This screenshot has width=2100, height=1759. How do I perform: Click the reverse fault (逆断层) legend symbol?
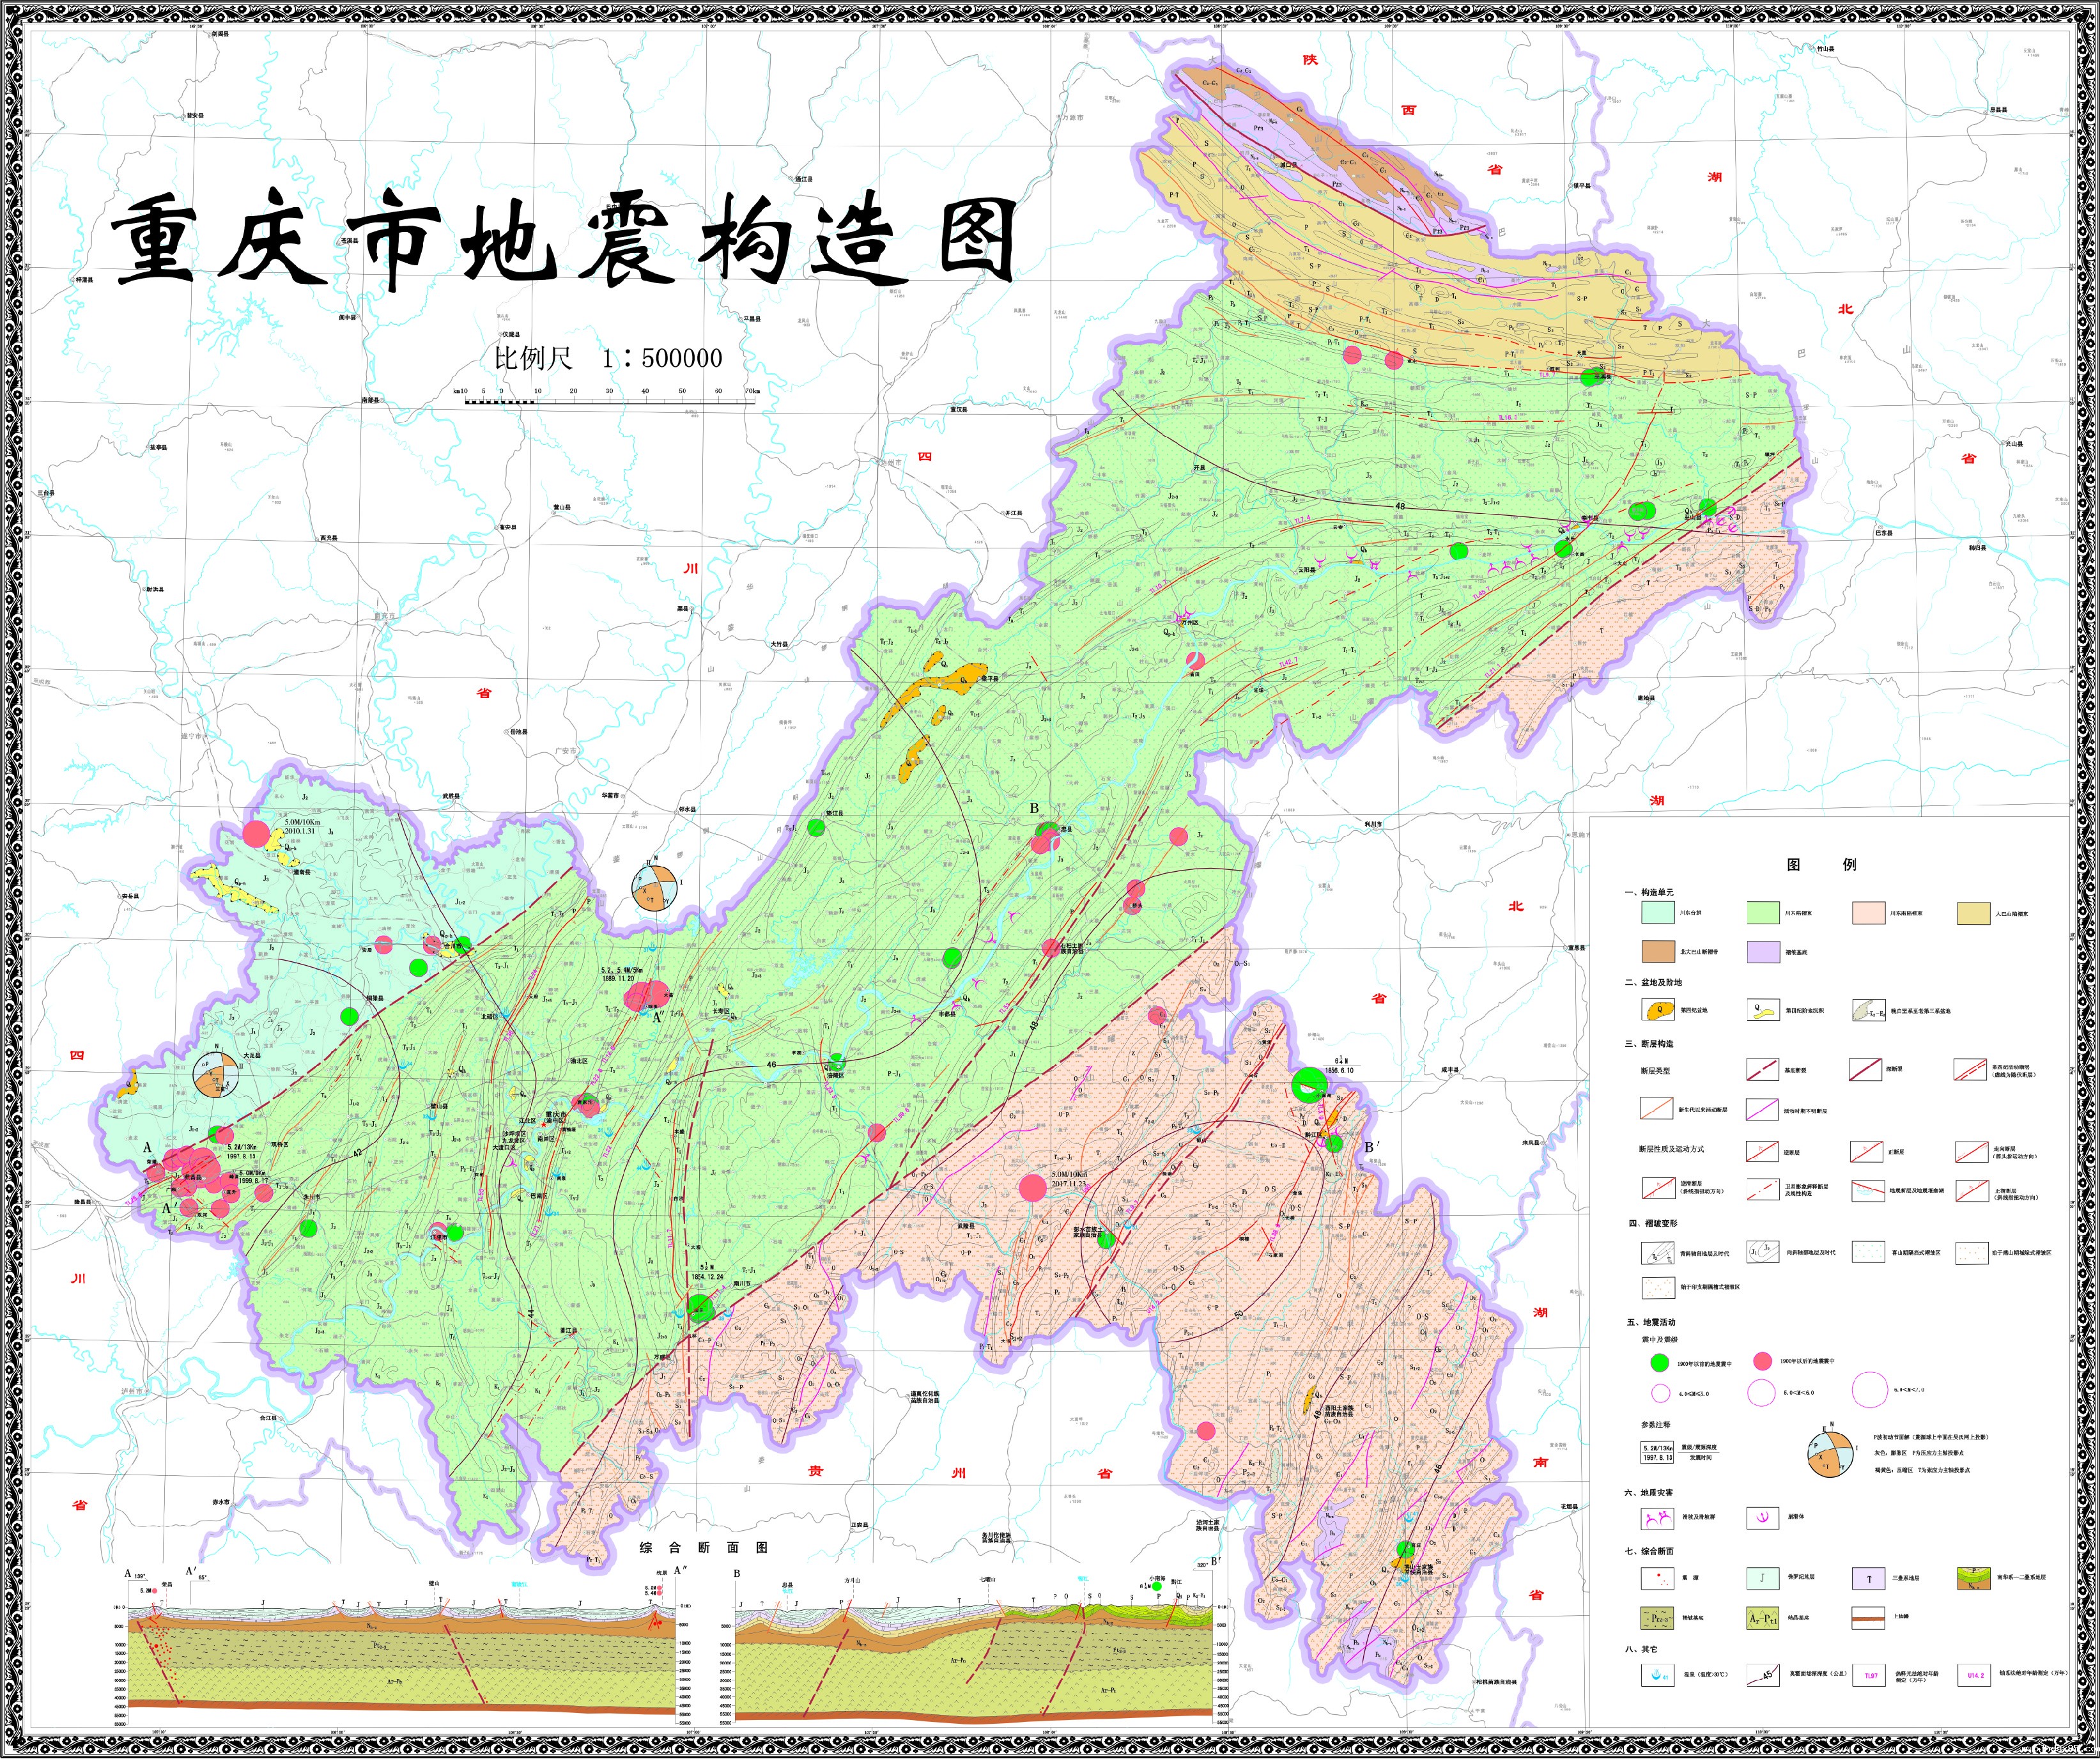[x=1762, y=1151]
